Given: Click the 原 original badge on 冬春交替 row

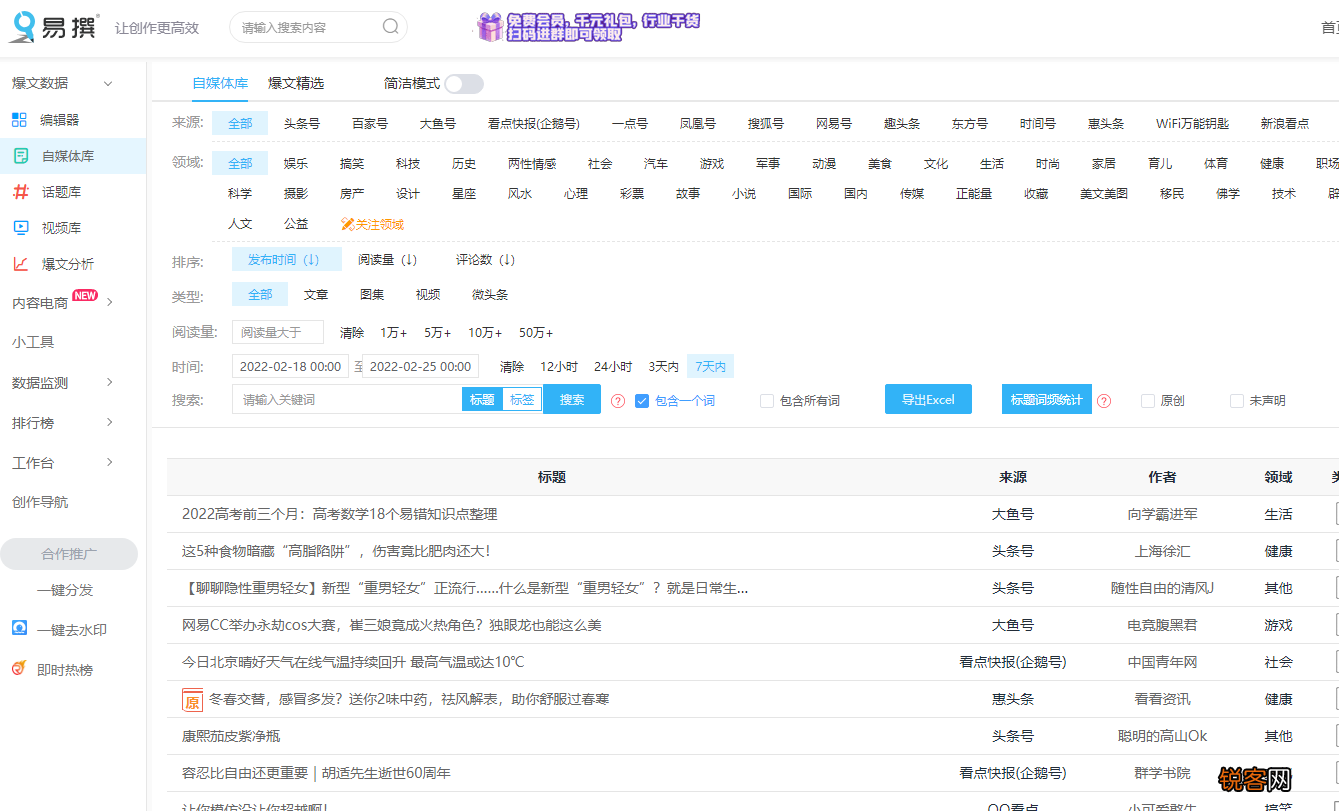Looking at the screenshot, I should (192, 700).
